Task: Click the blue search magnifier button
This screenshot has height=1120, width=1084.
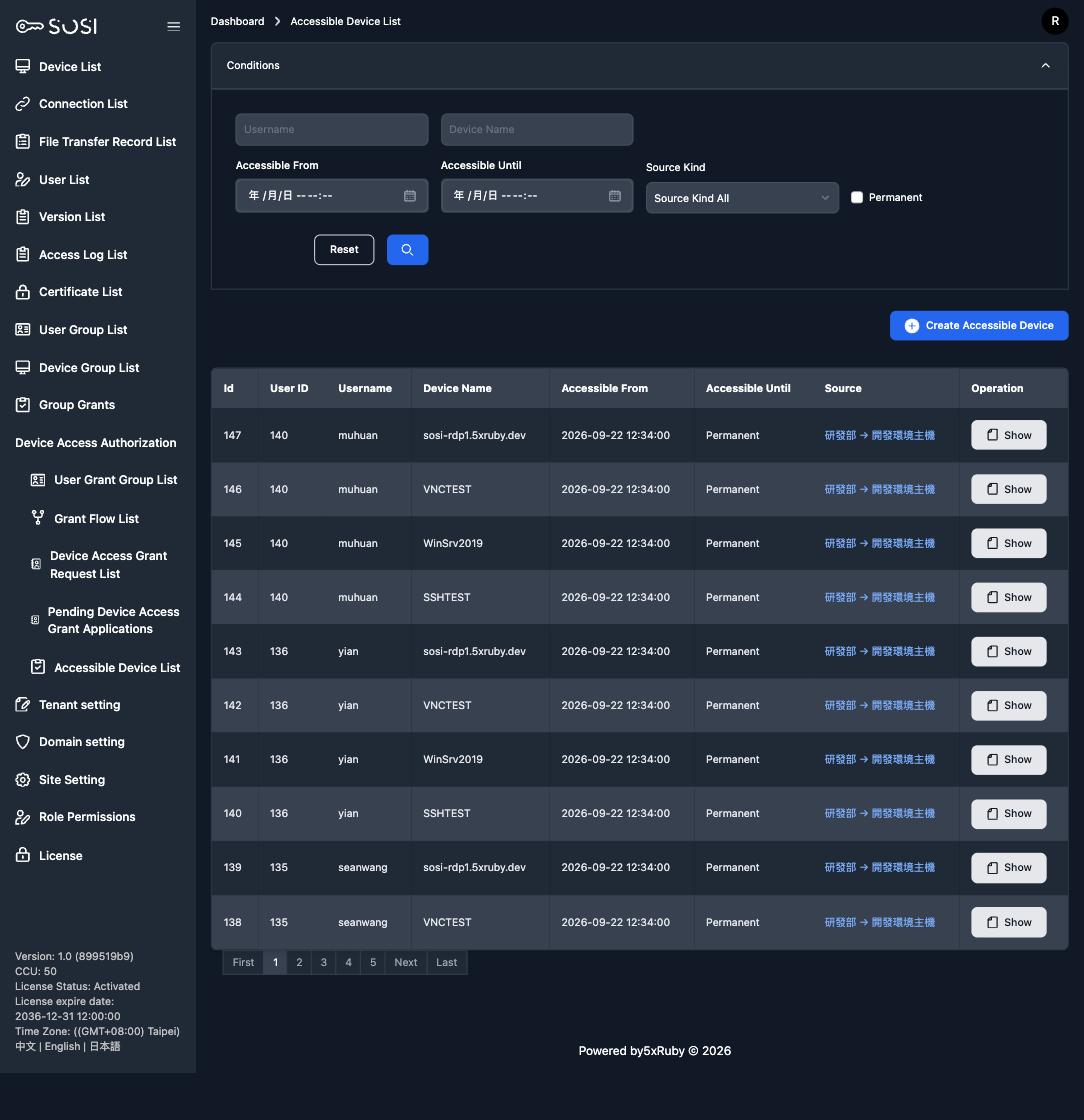Action: tap(408, 249)
